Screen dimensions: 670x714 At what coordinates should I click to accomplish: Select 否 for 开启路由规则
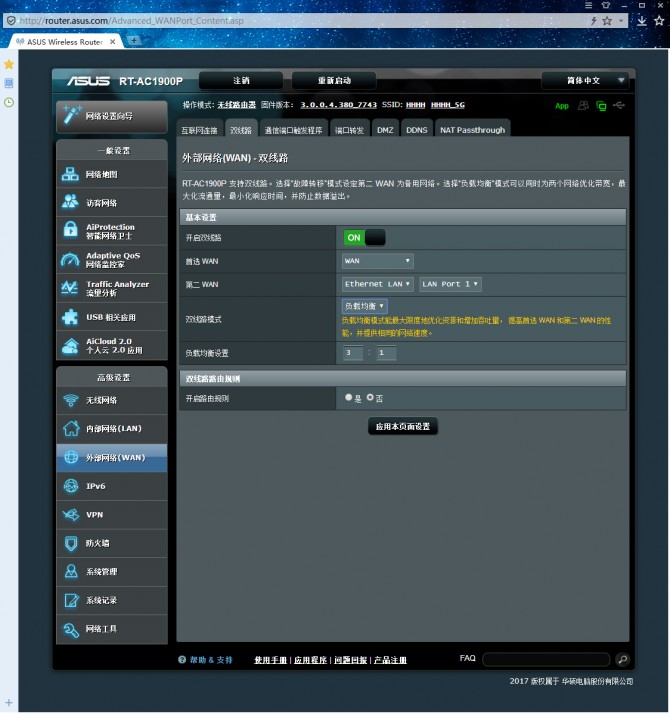(370, 397)
